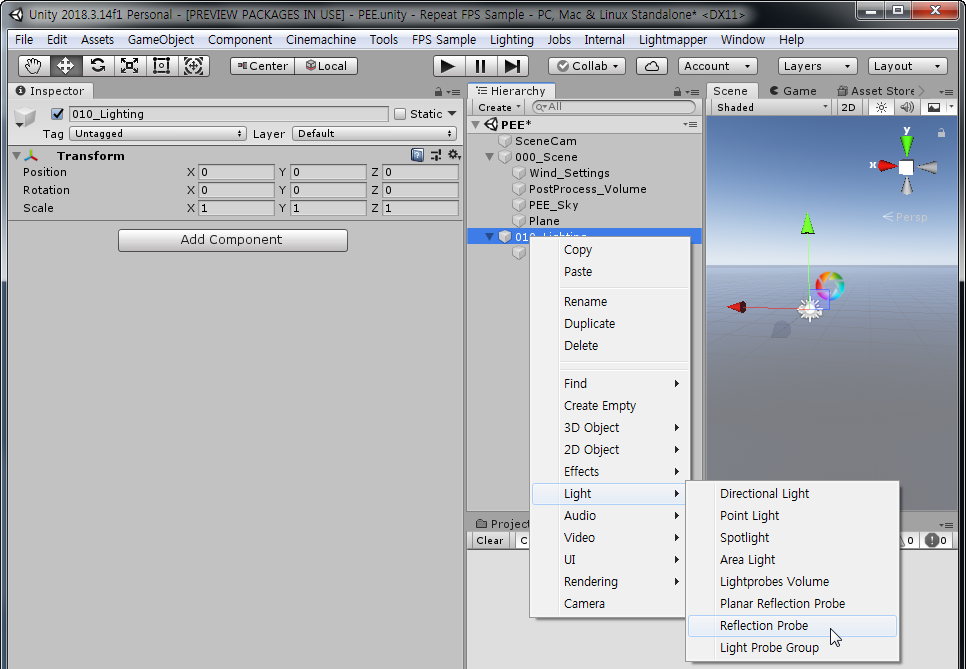Click the Add Component button
The image size is (966, 669).
pos(233,240)
